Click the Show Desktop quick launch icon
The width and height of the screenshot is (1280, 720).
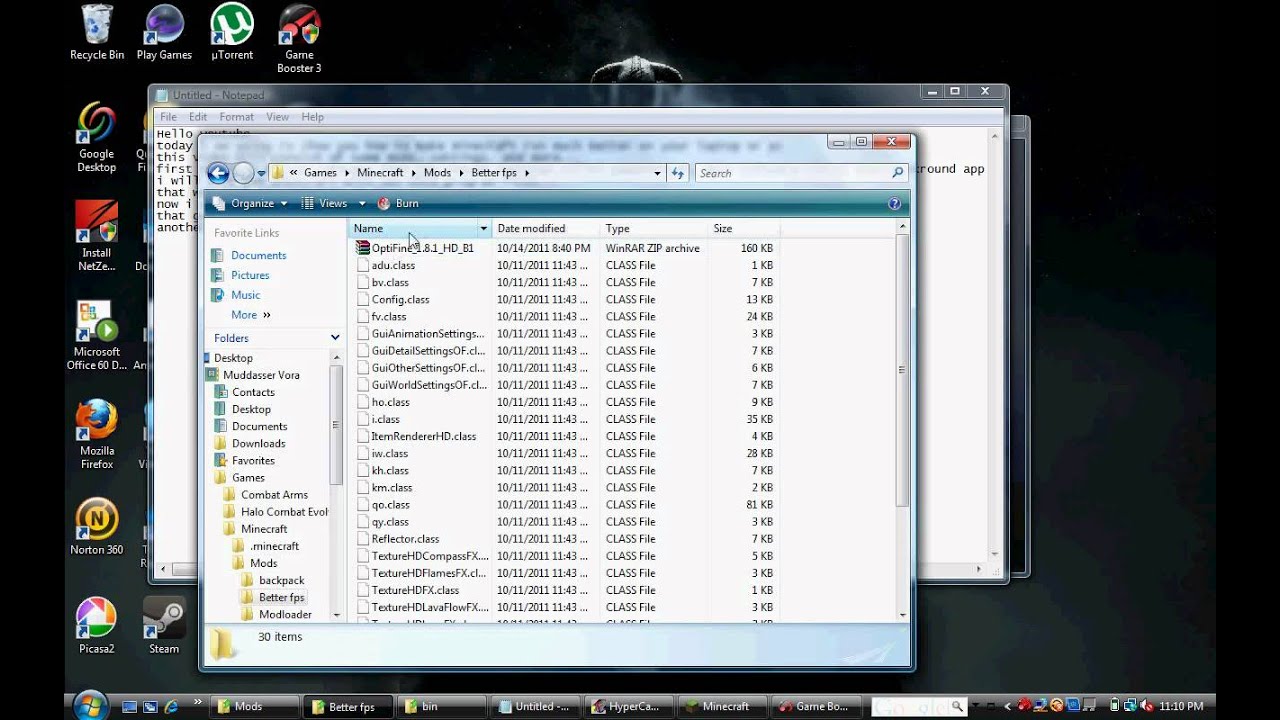coord(130,706)
